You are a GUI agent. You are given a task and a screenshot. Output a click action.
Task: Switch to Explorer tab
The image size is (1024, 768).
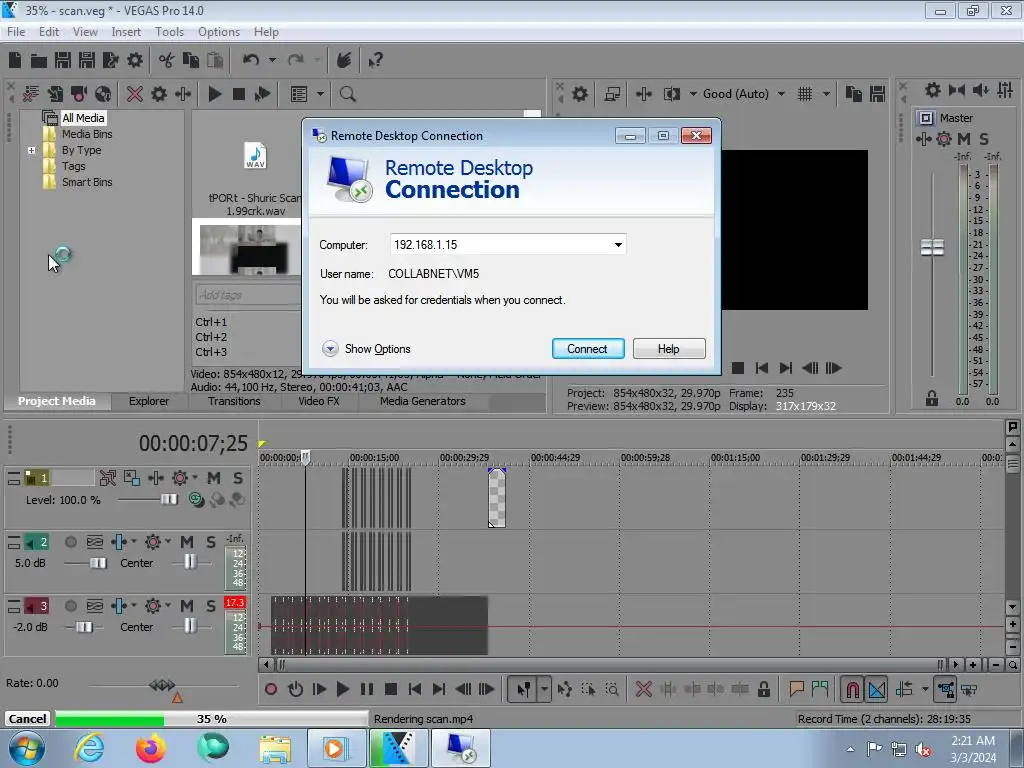click(149, 401)
